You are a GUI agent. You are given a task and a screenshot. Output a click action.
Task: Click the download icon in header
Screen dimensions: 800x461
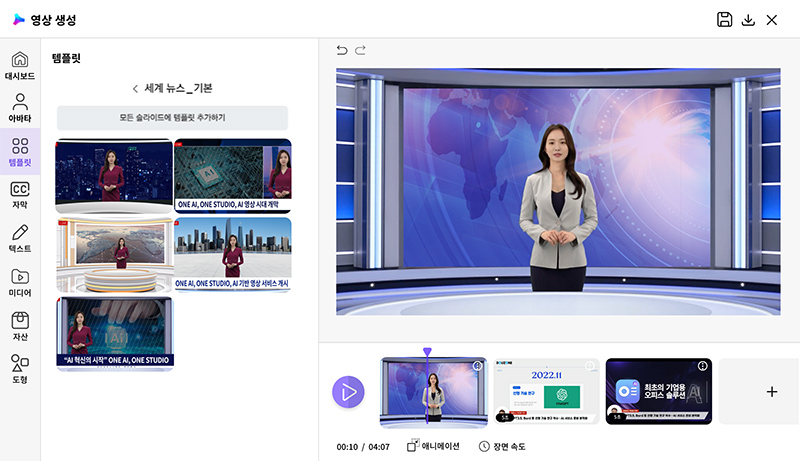(748, 20)
